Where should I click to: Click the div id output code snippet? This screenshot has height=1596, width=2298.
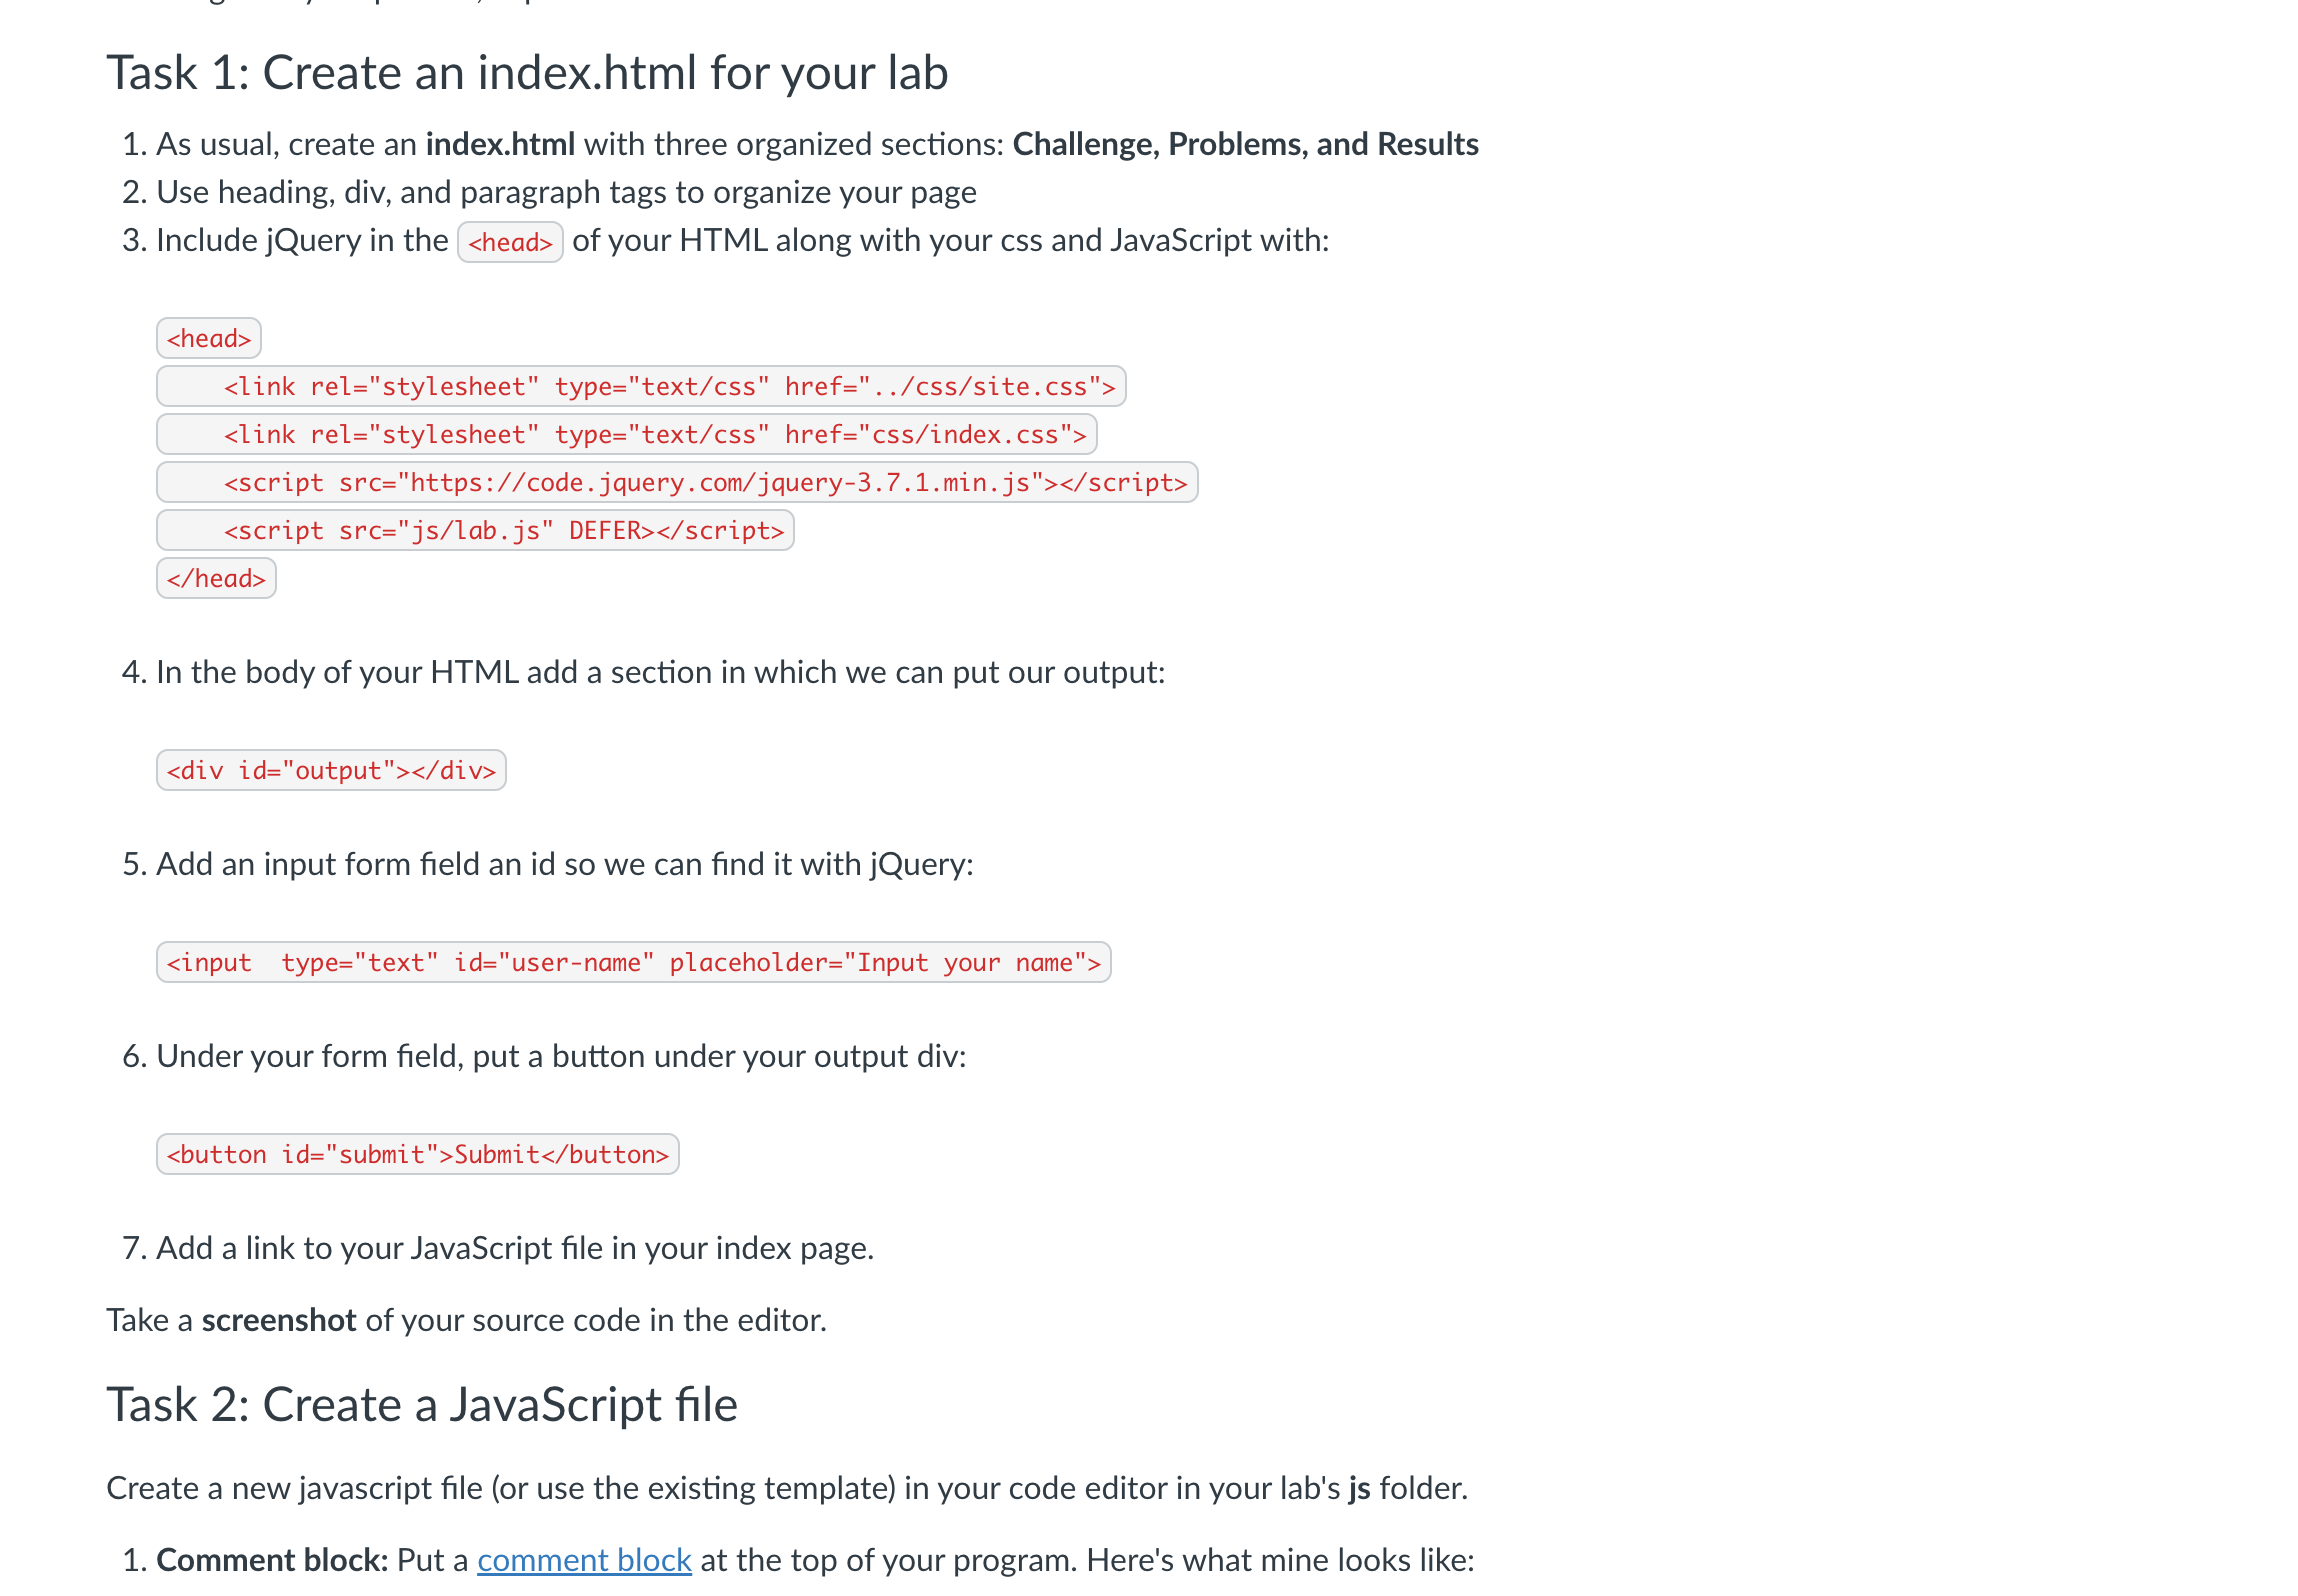[331, 770]
